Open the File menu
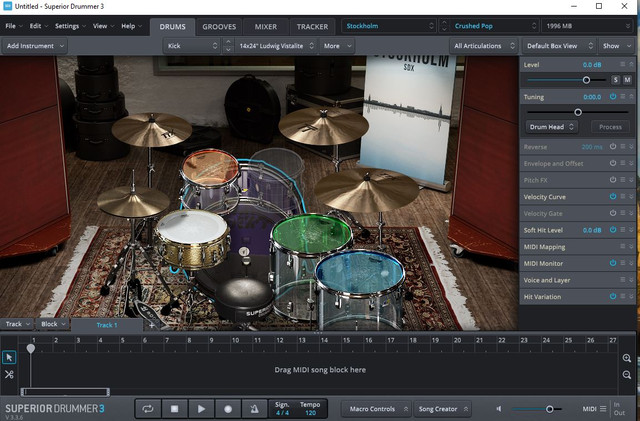The image size is (640, 421). point(13,26)
